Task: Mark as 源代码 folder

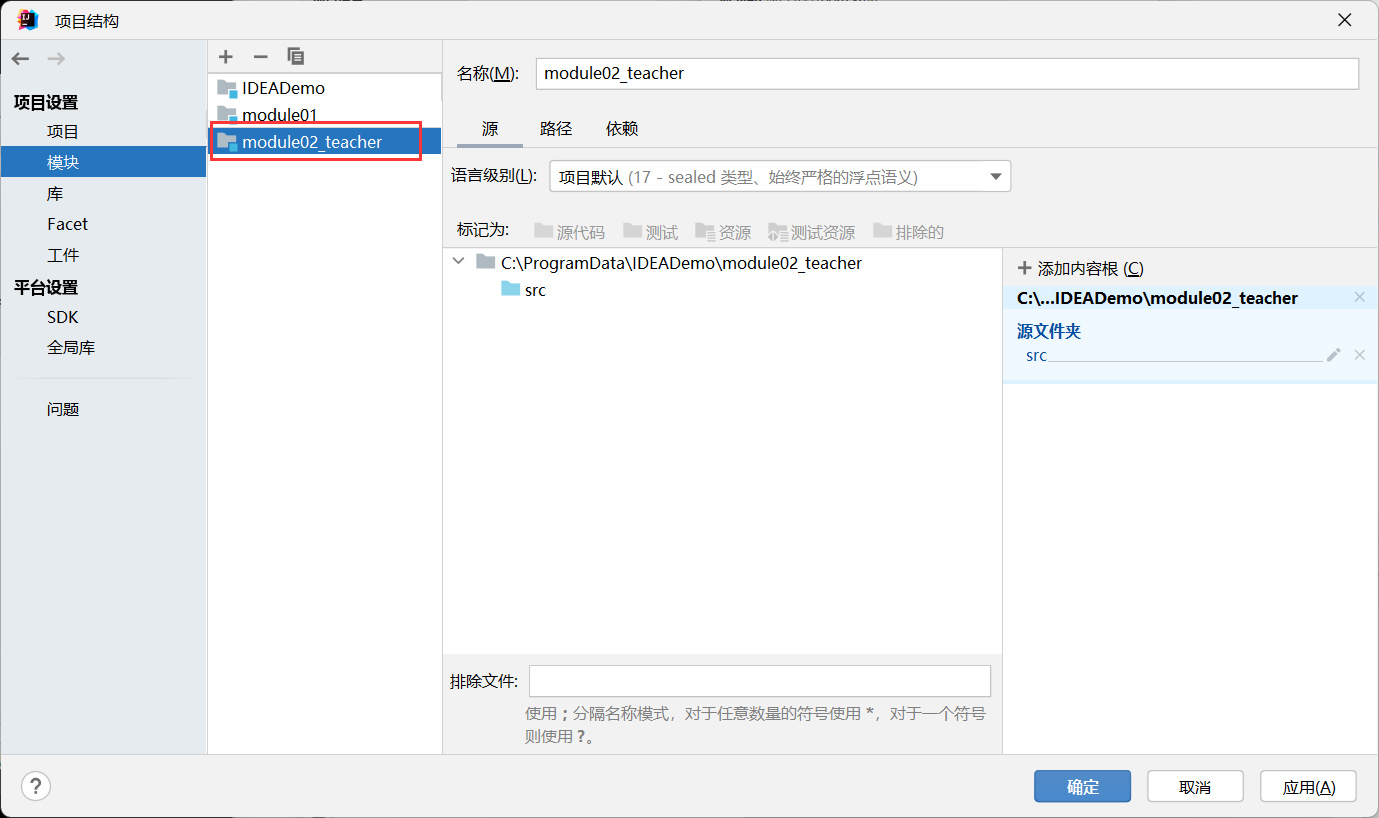Action: point(569,232)
